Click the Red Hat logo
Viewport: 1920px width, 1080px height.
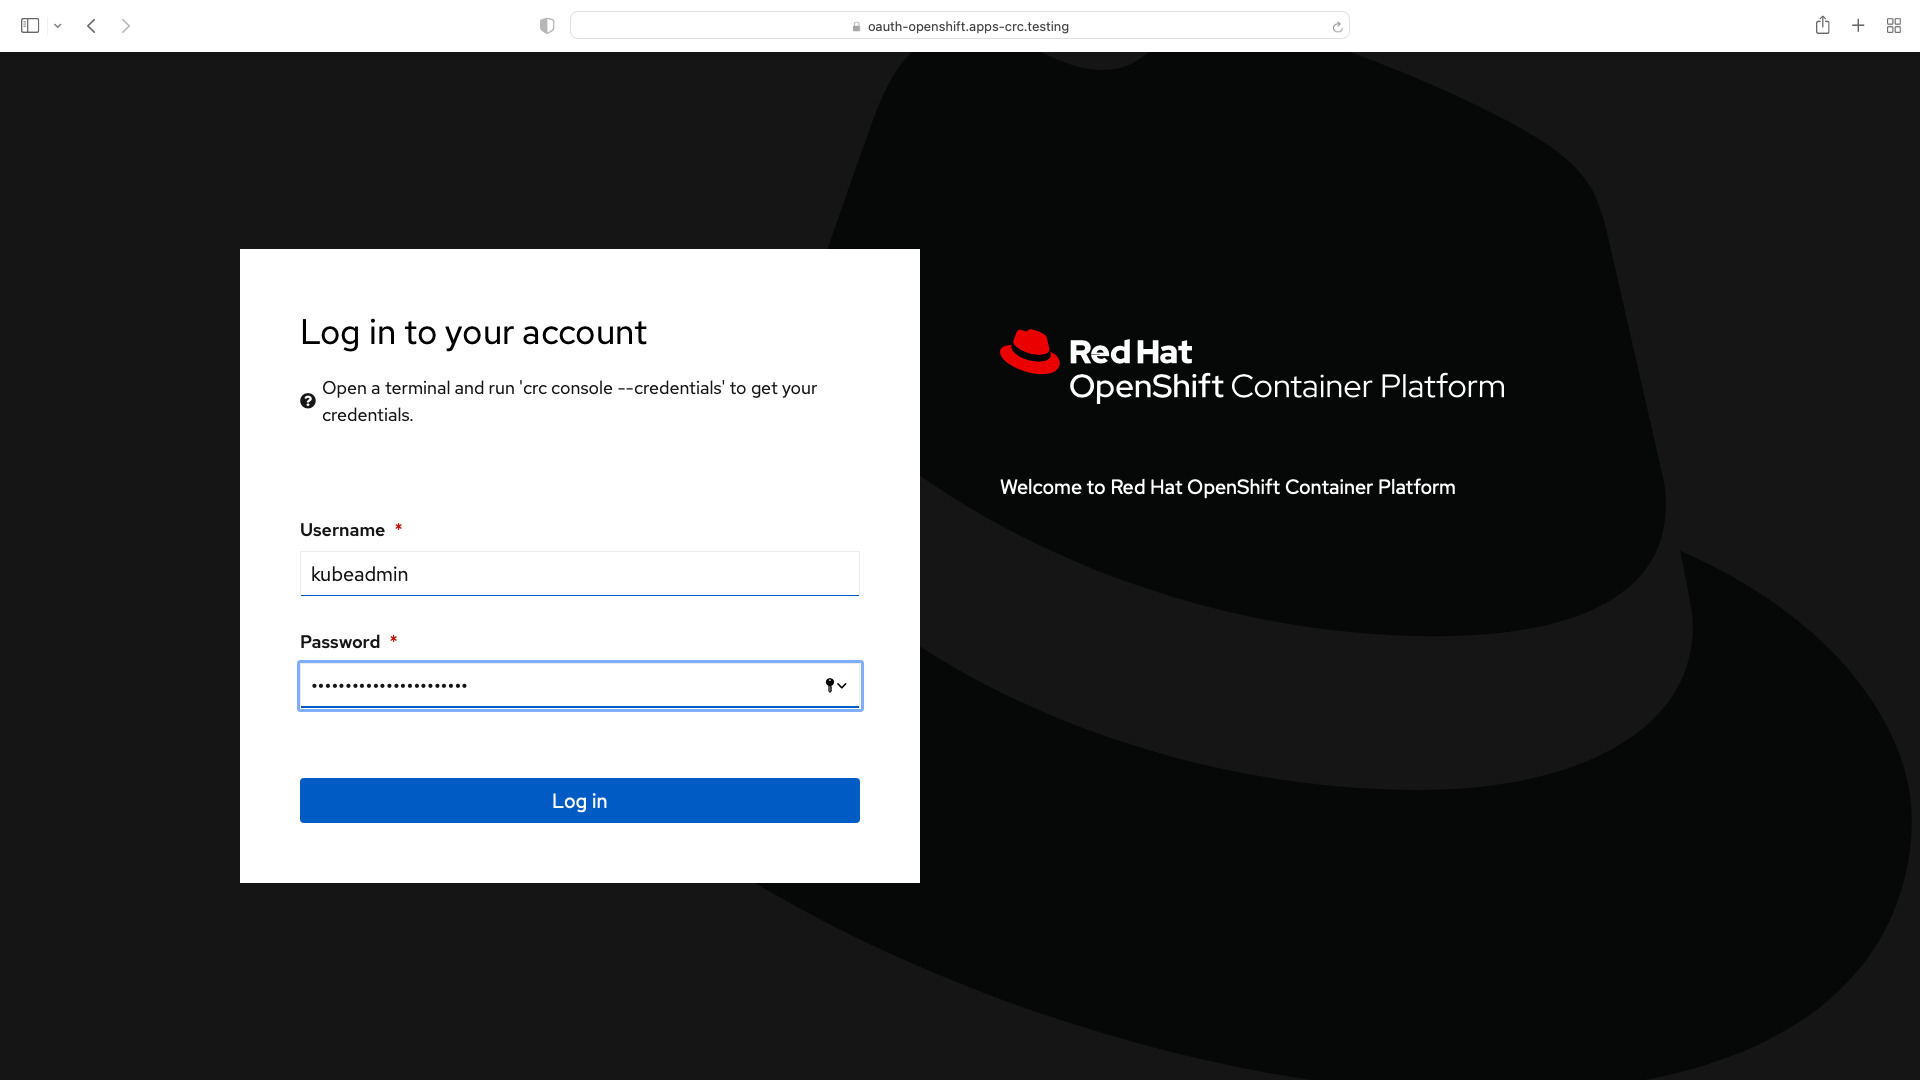[1029, 352]
